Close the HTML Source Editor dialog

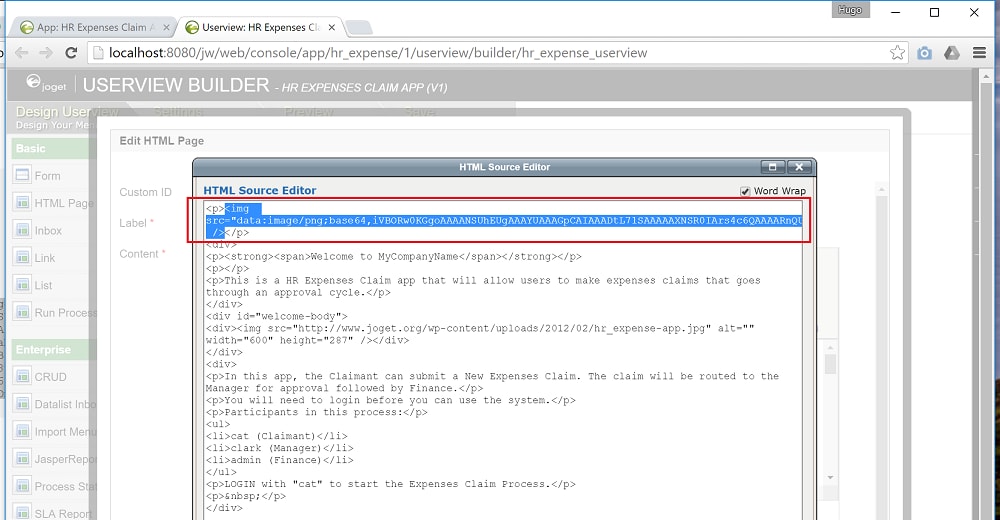pyautogui.click(x=799, y=167)
